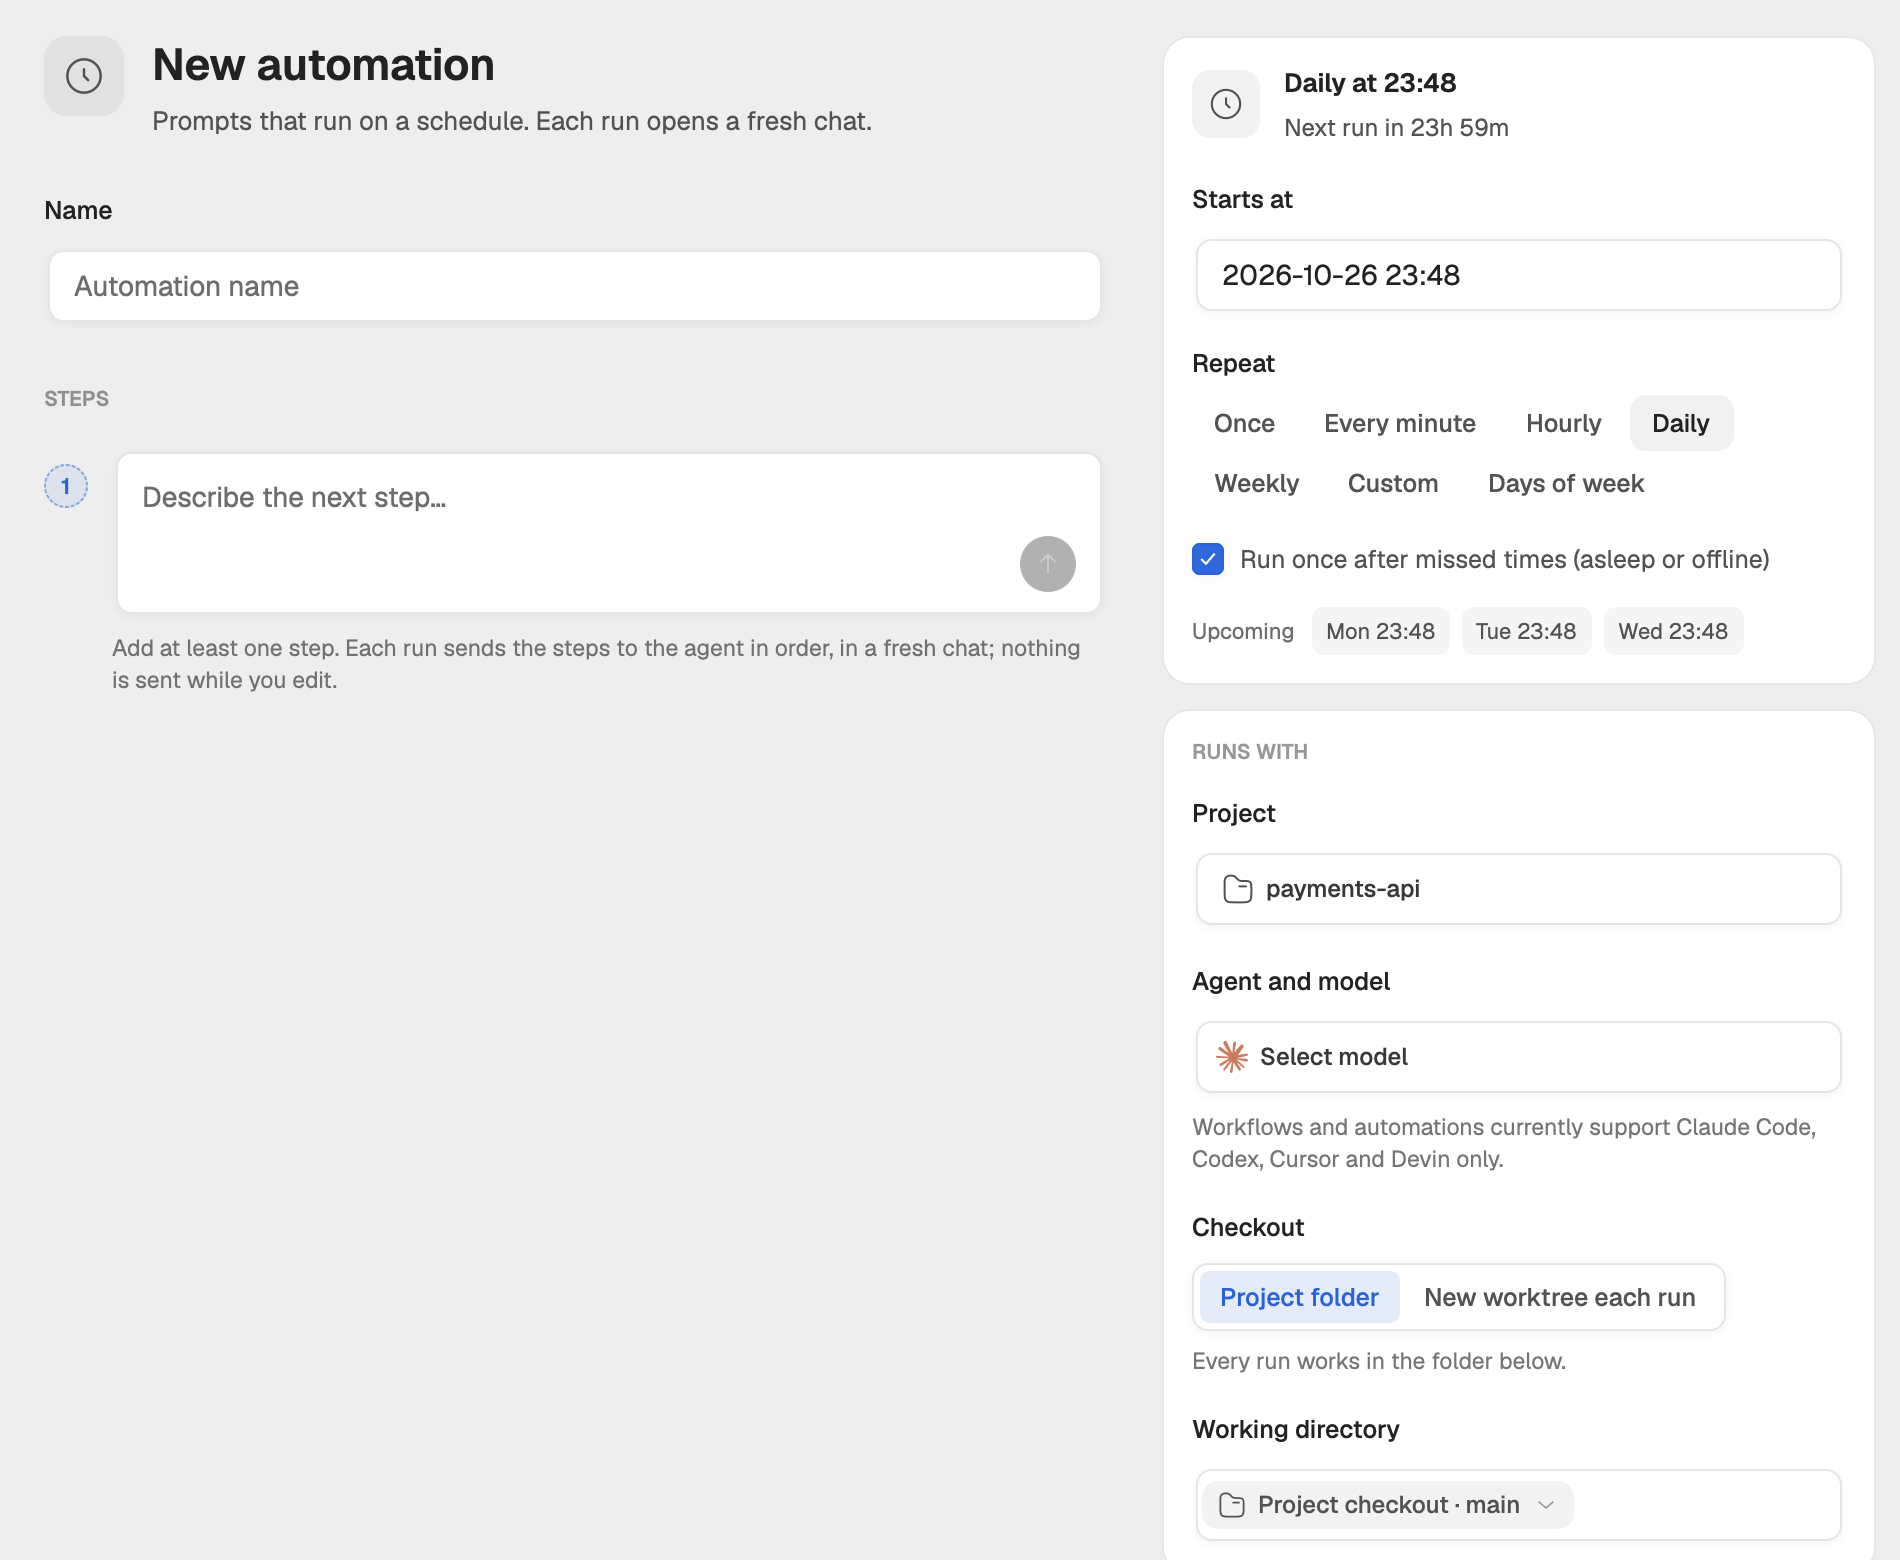Click the Working directory field
This screenshot has width=1900, height=1560.
click(1518, 1505)
